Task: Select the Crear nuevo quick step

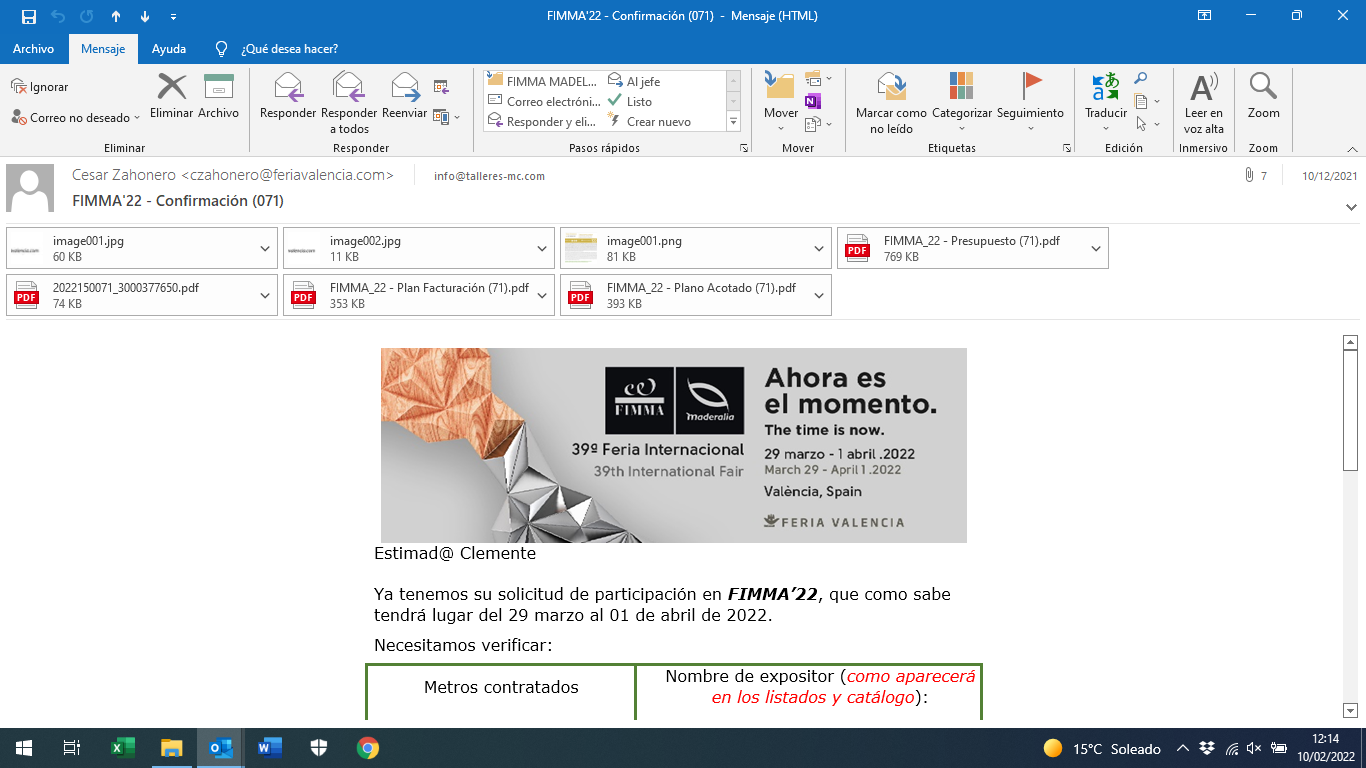Action: point(650,121)
